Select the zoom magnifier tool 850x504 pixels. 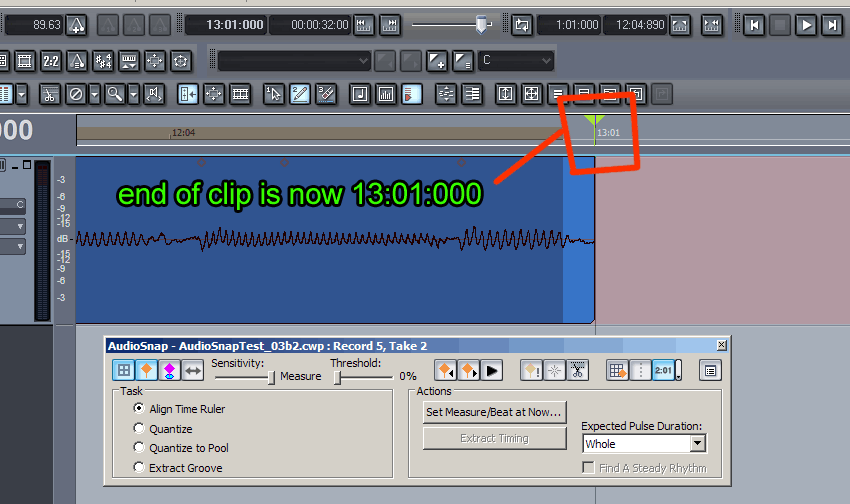[115, 94]
